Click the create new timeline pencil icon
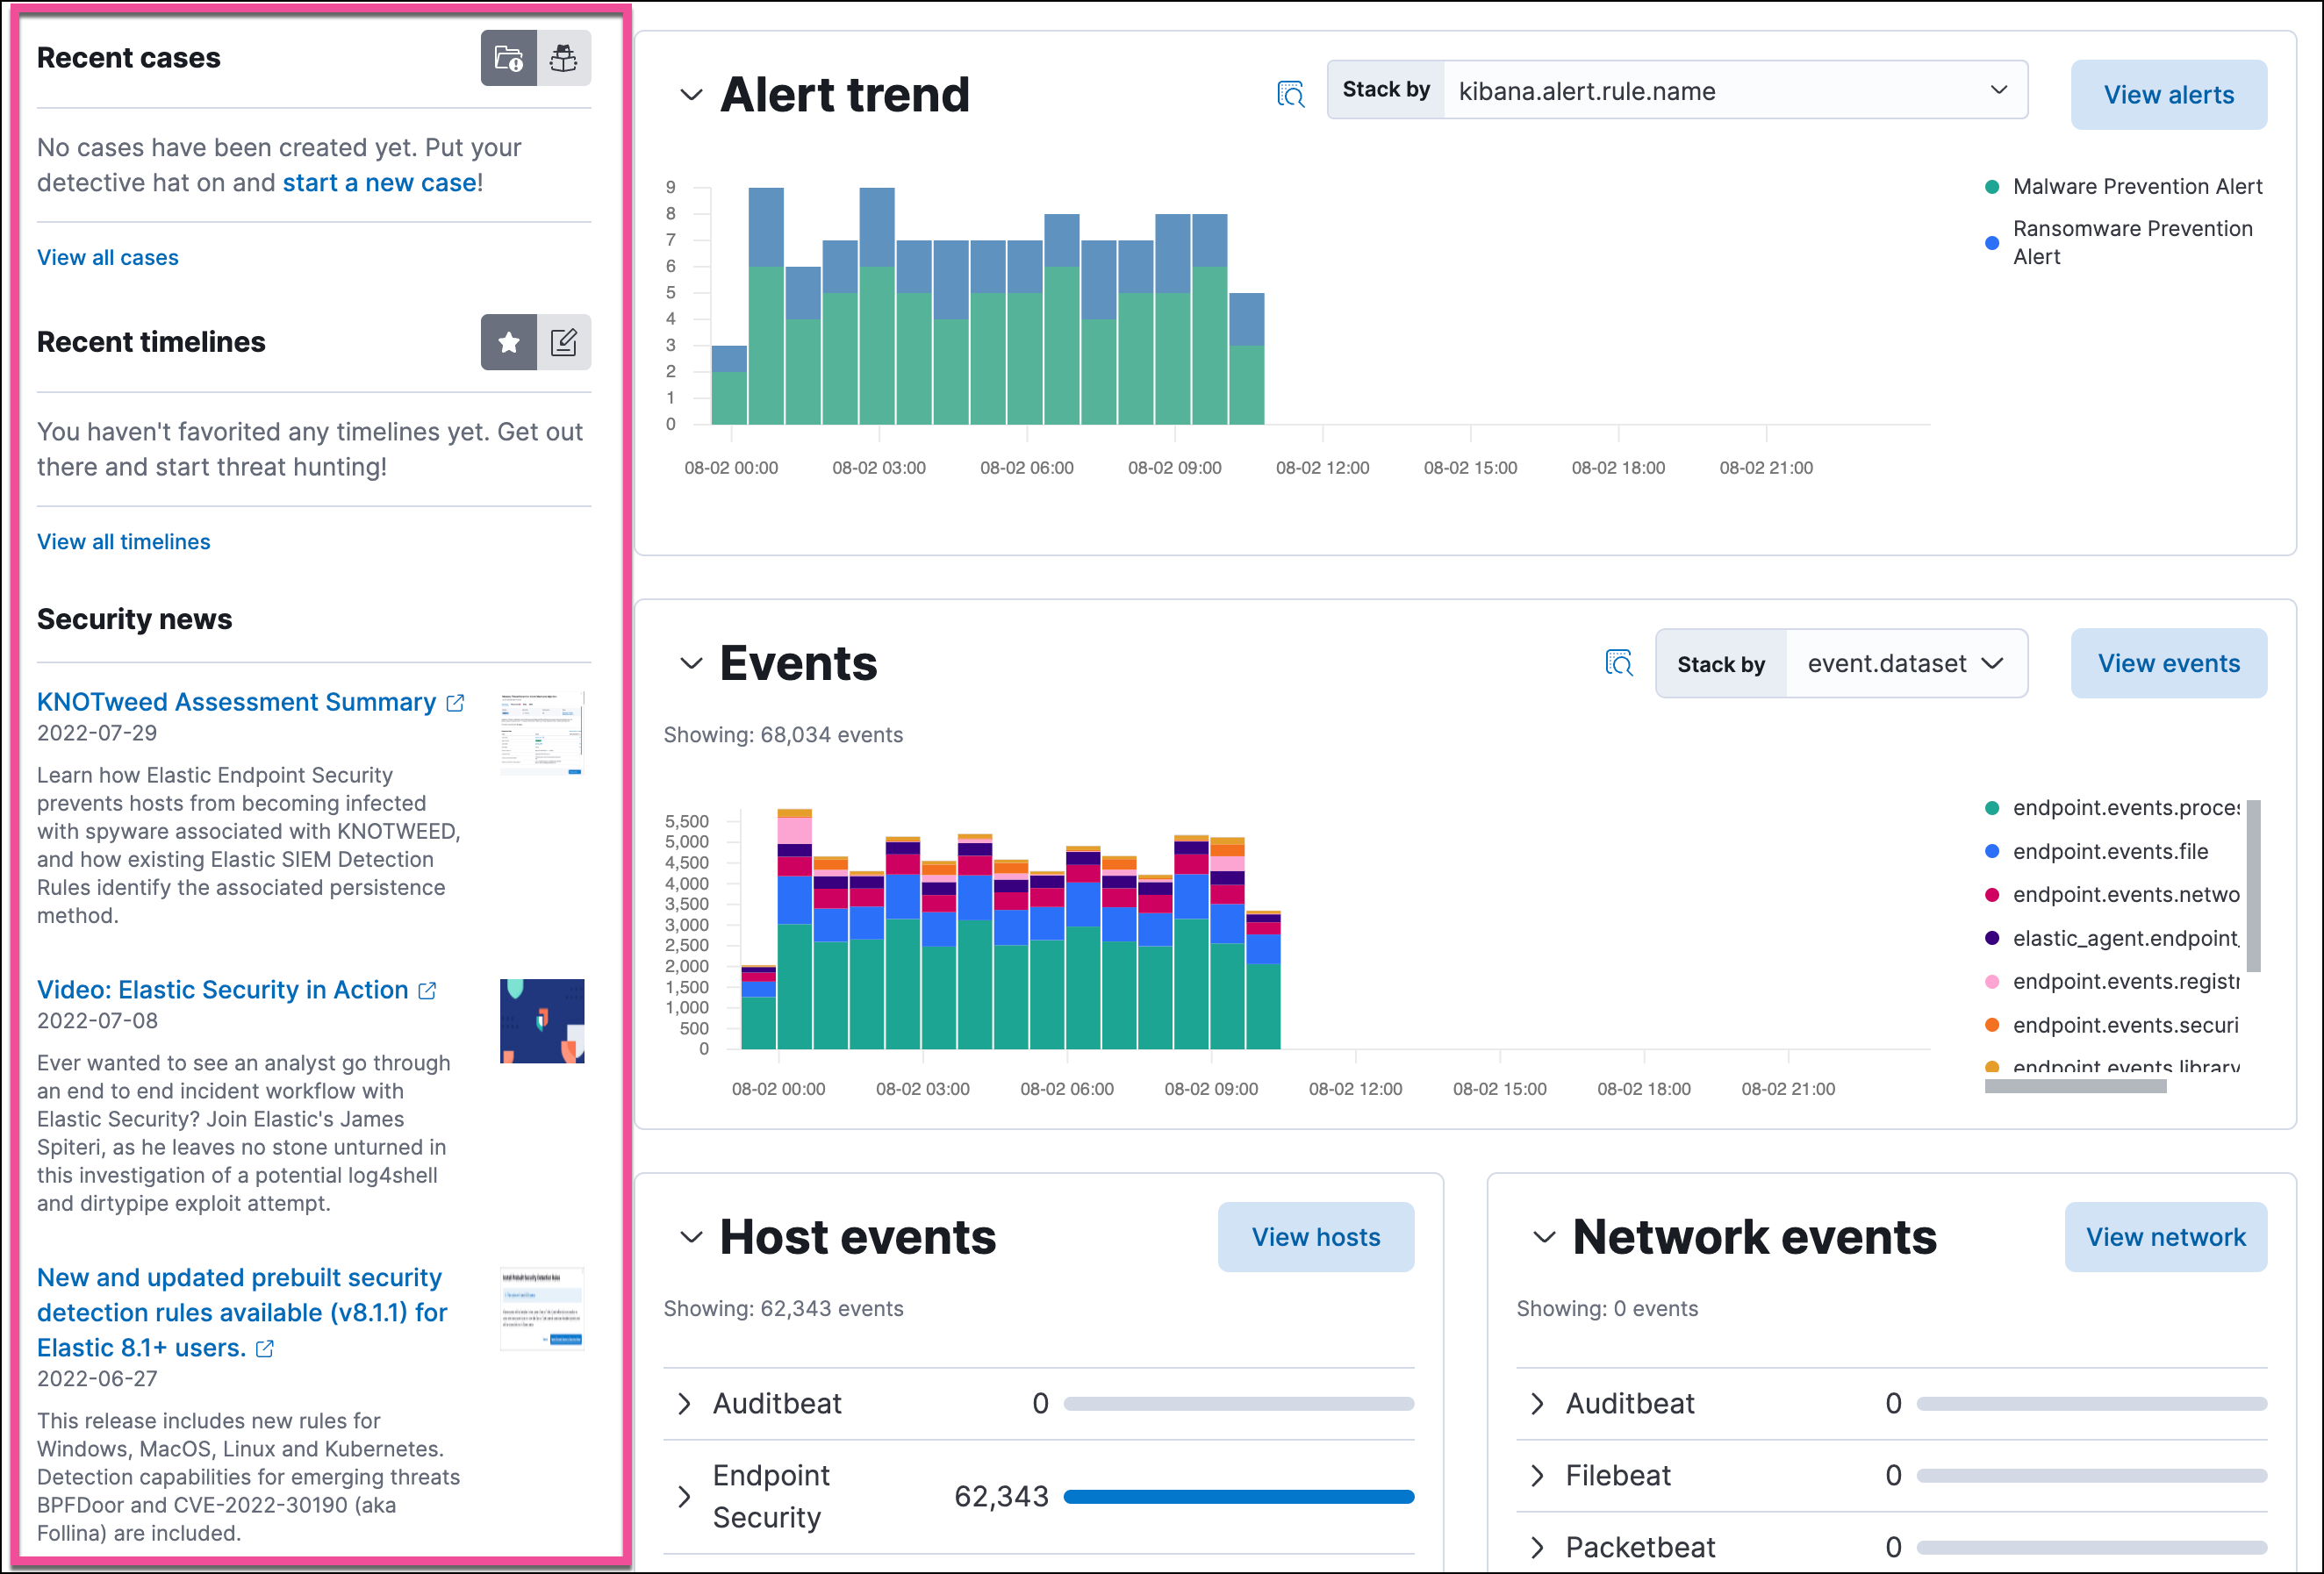Image resolution: width=2324 pixels, height=1574 pixels. pyautogui.click(x=563, y=340)
